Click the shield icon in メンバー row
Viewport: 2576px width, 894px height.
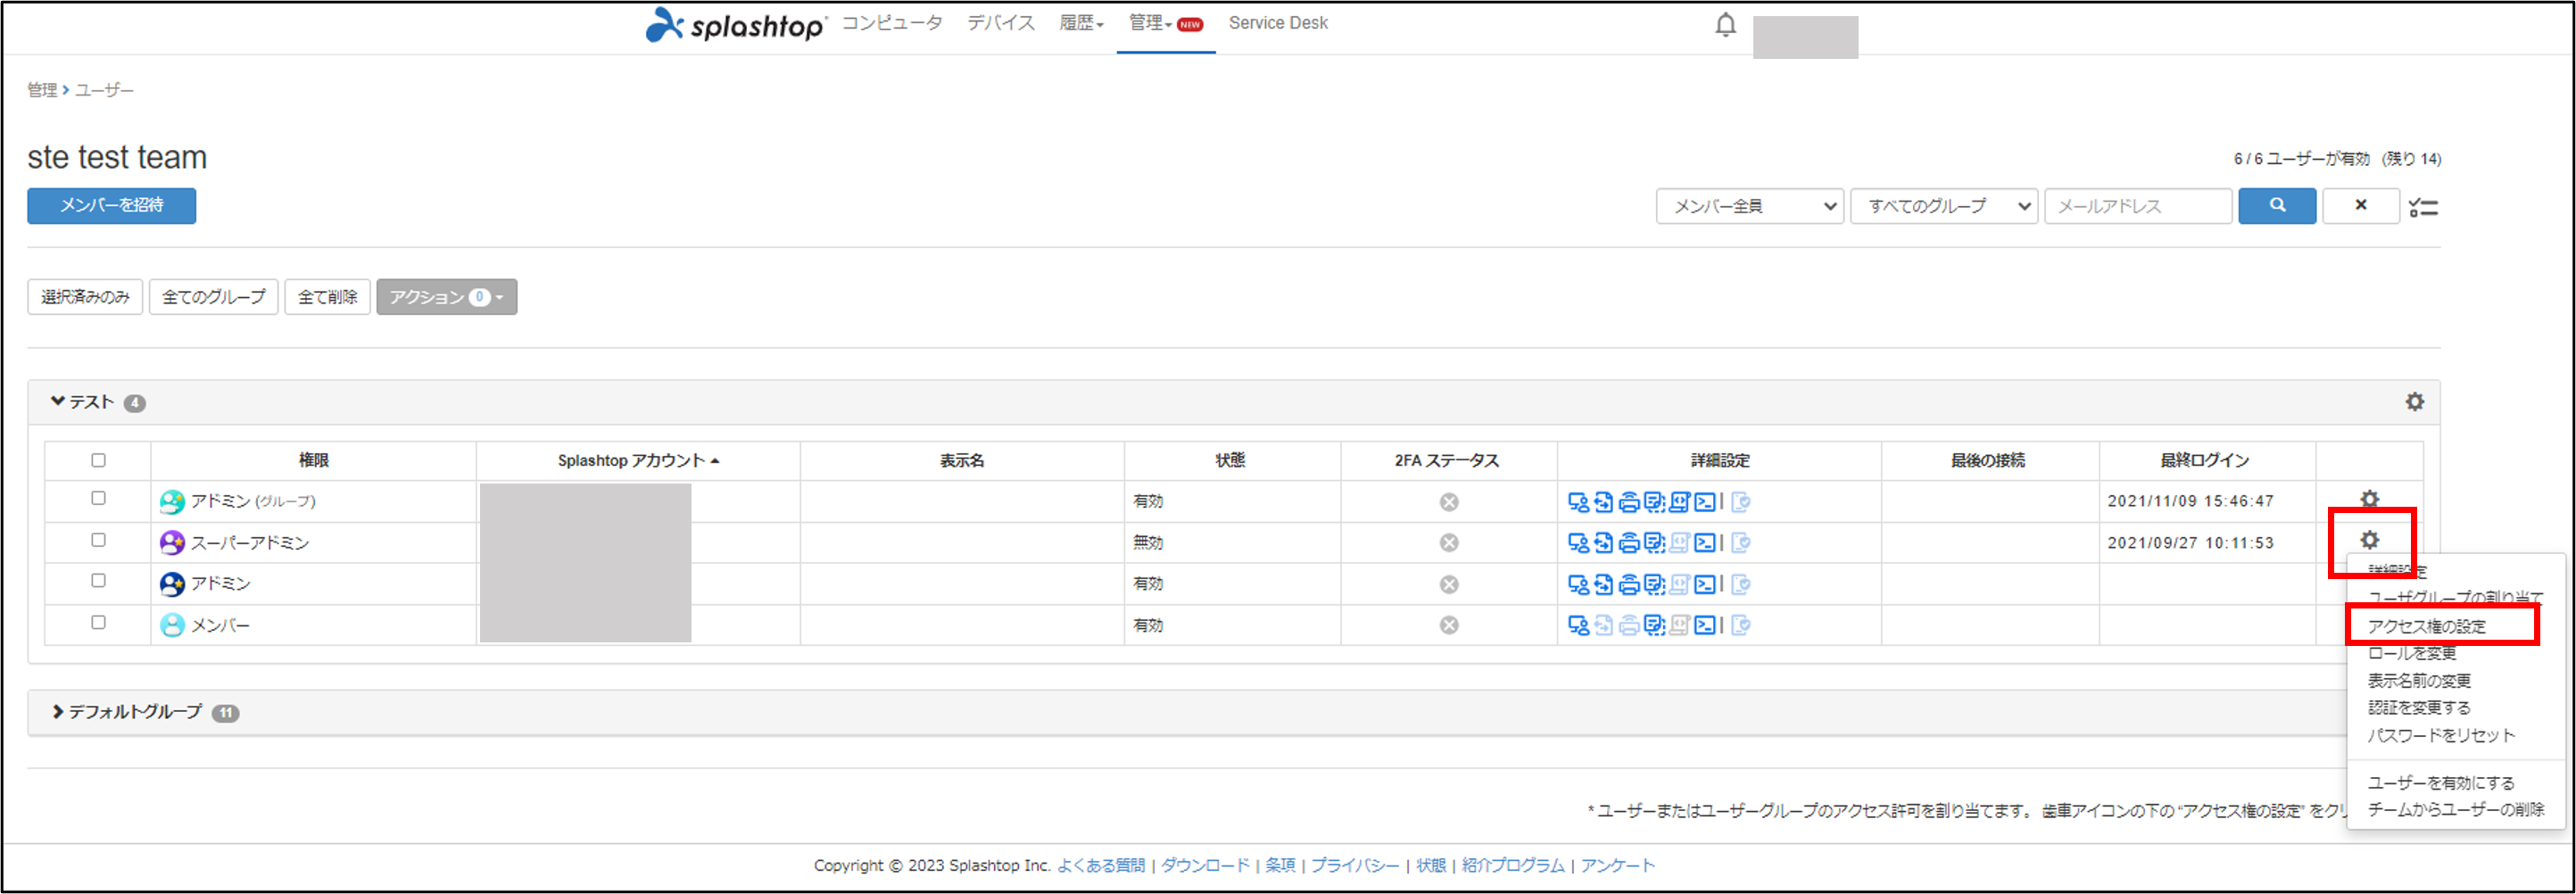tap(1740, 625)
